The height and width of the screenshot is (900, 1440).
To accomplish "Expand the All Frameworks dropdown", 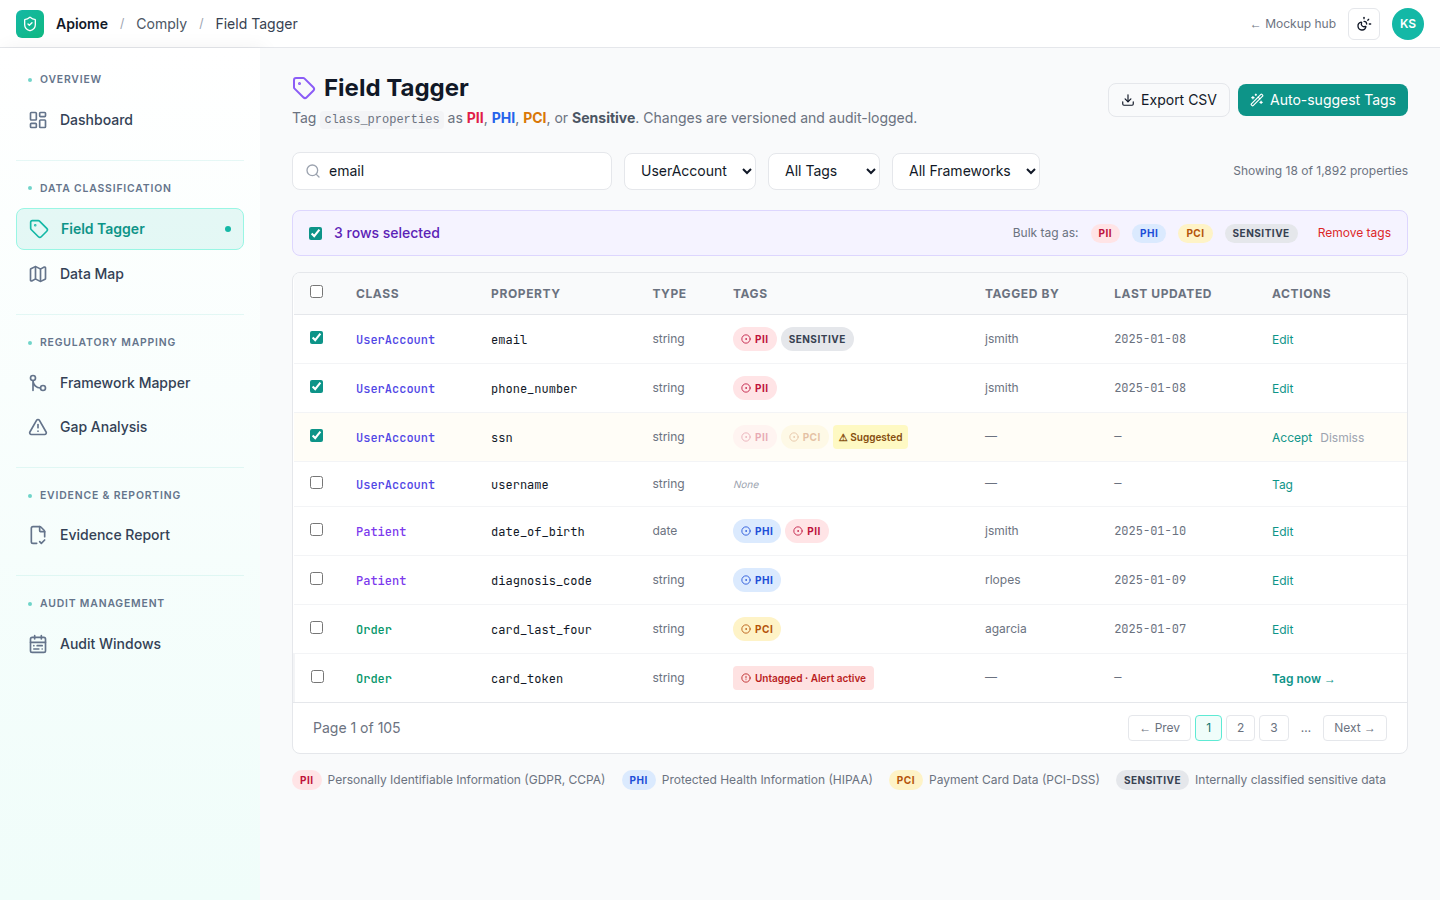I will (966, 171).
